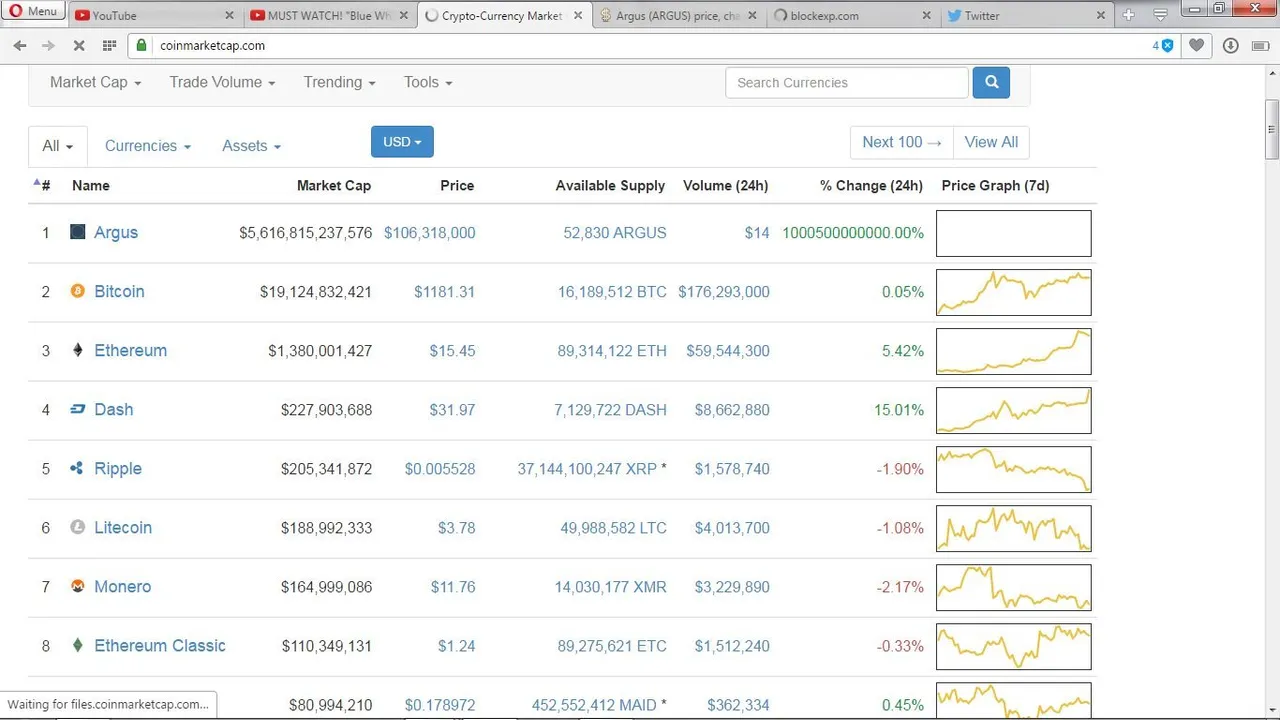1280x720 pixels.
Task: Click the Ethereum Classic coin icon
Action: (x=78, y=645)
